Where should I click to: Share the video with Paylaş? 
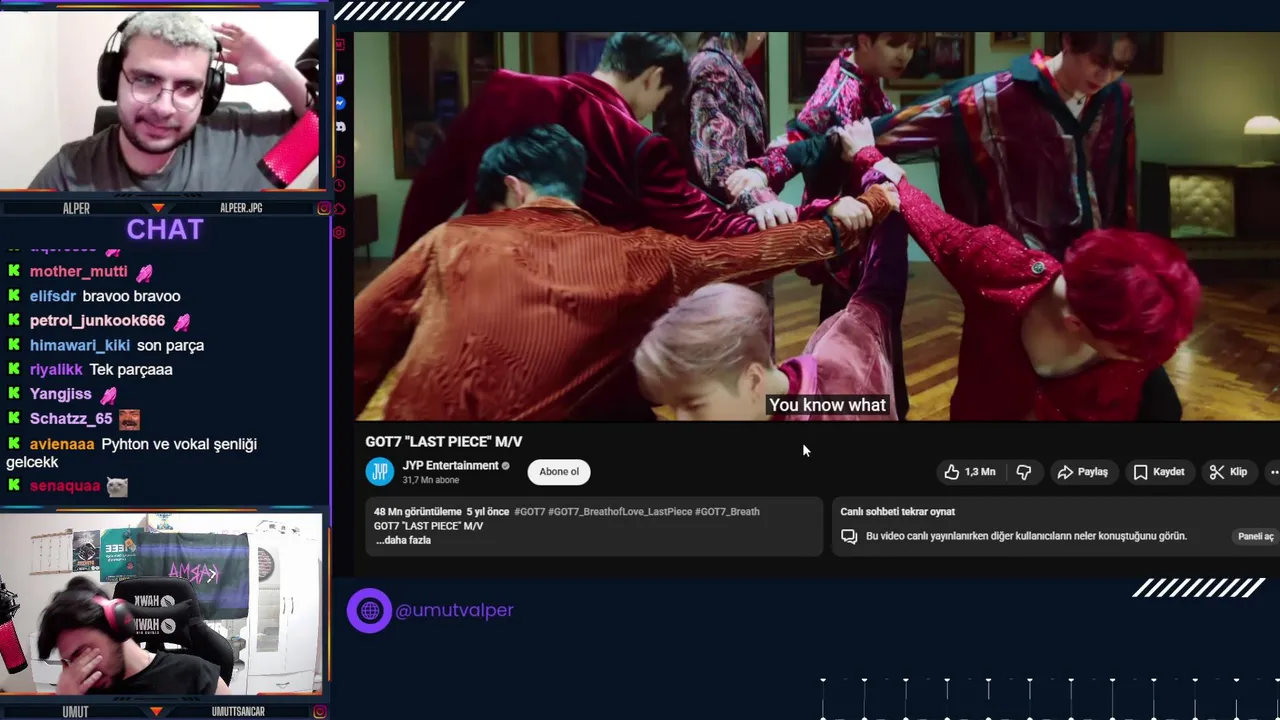[x=1082, y=472]
